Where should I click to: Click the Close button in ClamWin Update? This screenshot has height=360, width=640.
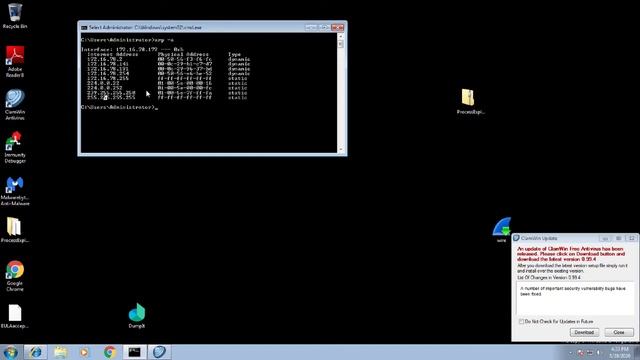pyautogui.click(x=619, y=332)
